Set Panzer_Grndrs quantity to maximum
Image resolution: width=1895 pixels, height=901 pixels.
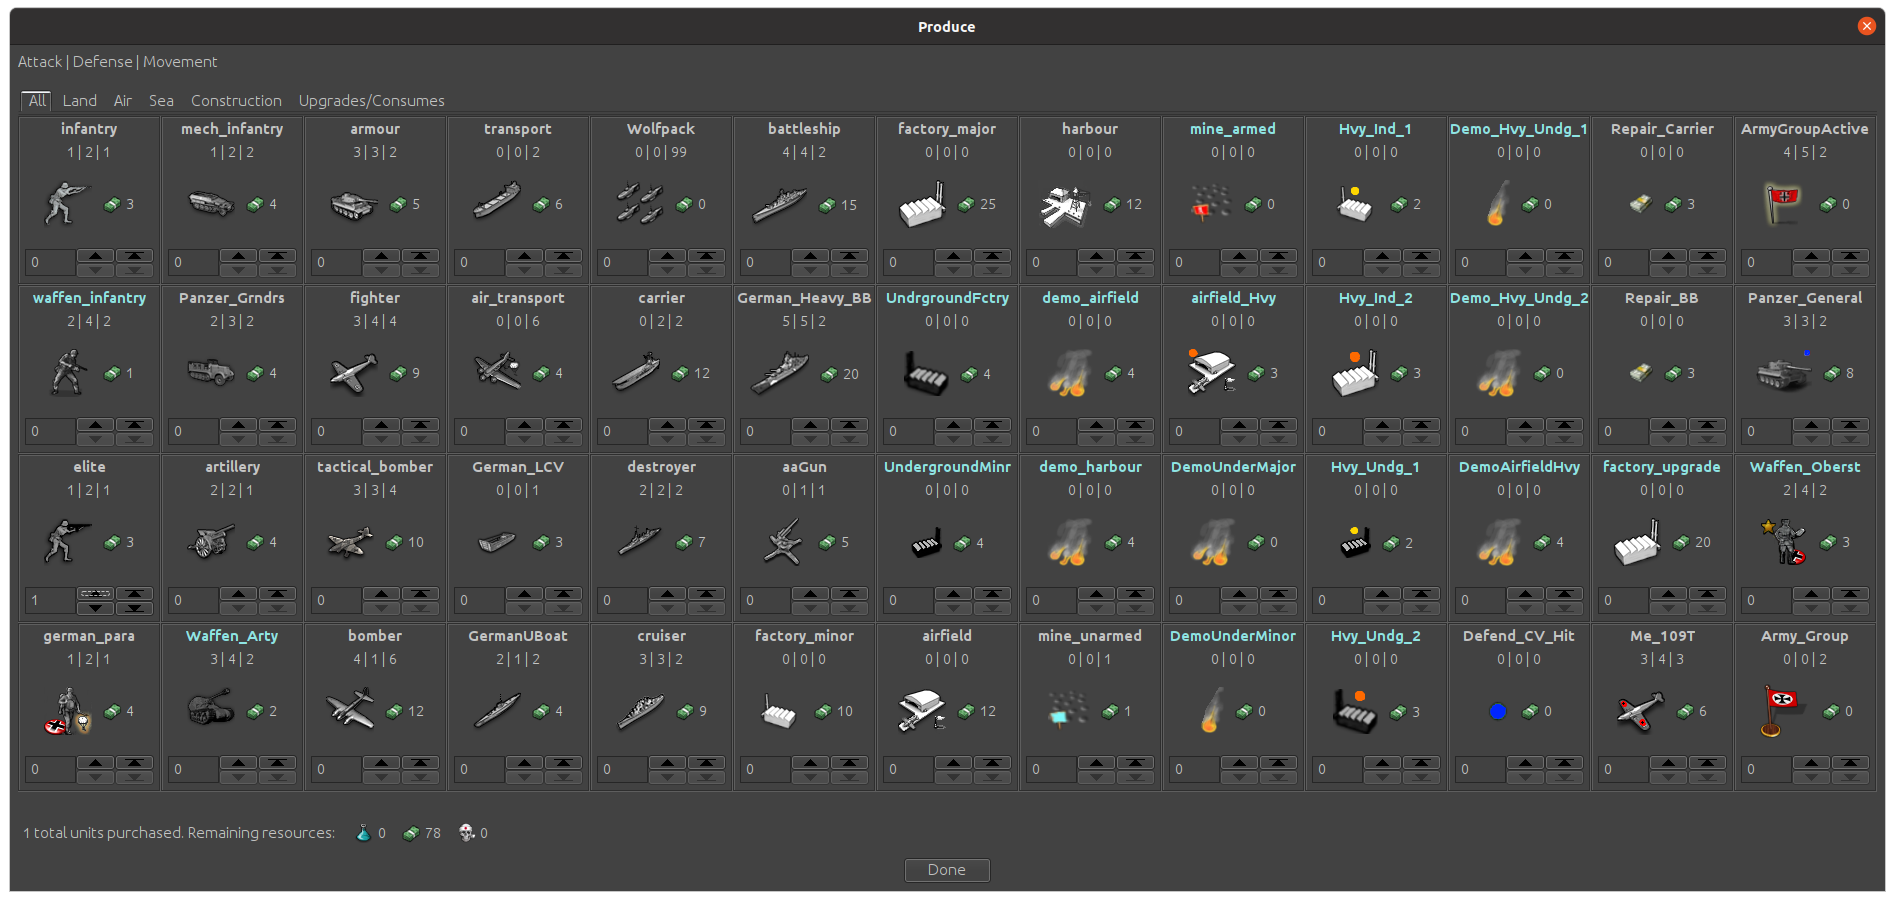tap(278, 425)
